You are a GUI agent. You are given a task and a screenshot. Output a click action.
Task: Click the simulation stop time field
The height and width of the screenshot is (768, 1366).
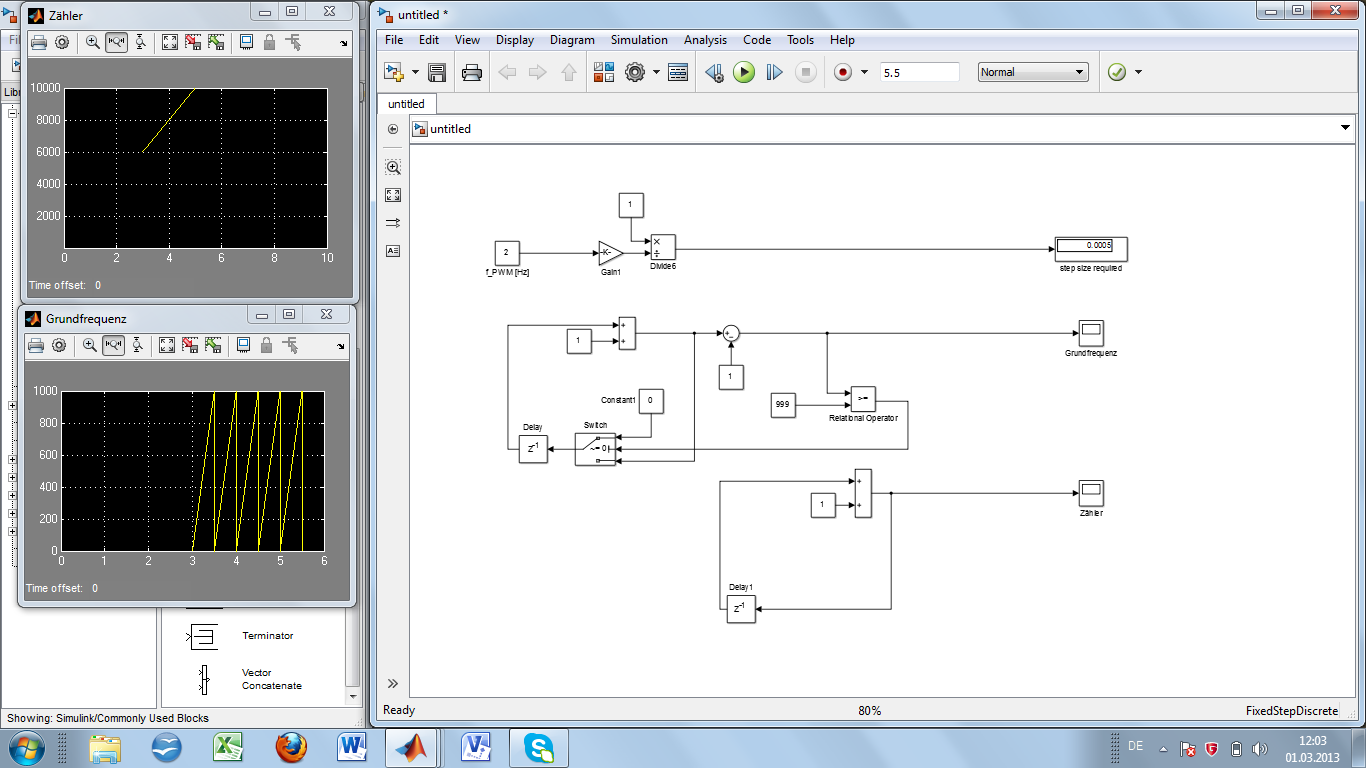pos(919,72)
